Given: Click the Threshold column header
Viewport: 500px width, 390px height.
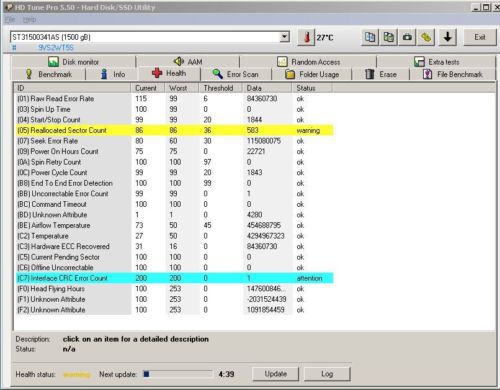Looking at the screenshot, I should coord(221,88).
